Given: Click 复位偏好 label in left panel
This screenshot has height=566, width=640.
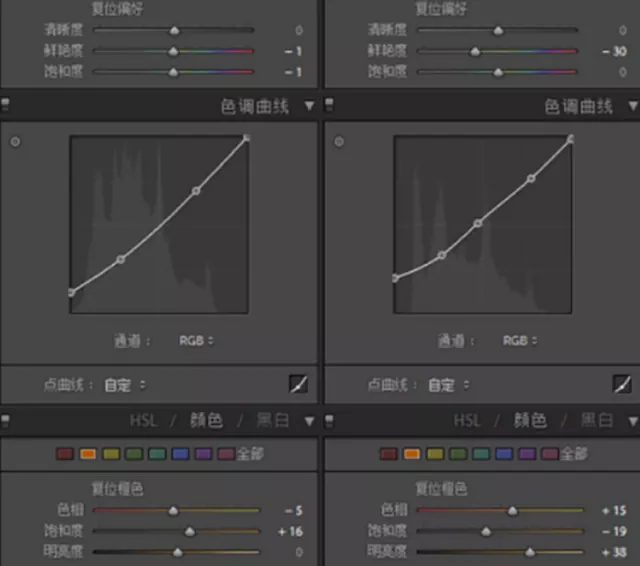Looking at the screenshot, I should tap(117, 9).
